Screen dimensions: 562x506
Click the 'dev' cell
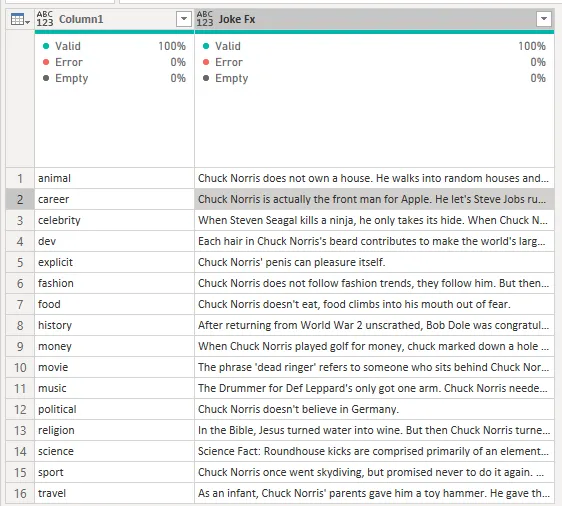point(114,241)
